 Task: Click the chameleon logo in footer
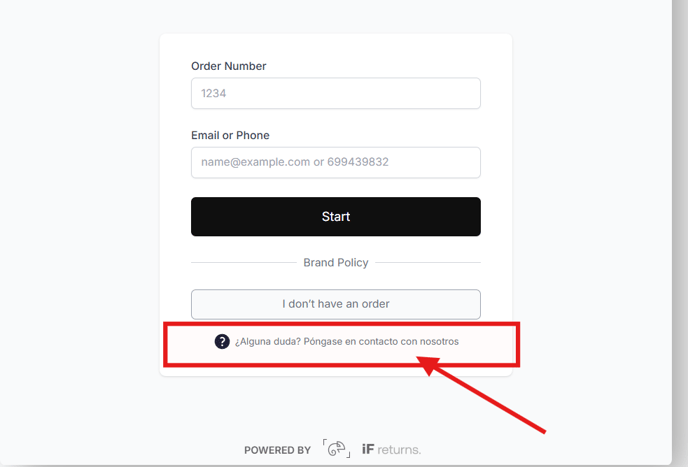pyautogui.click(x=337, y=449)
